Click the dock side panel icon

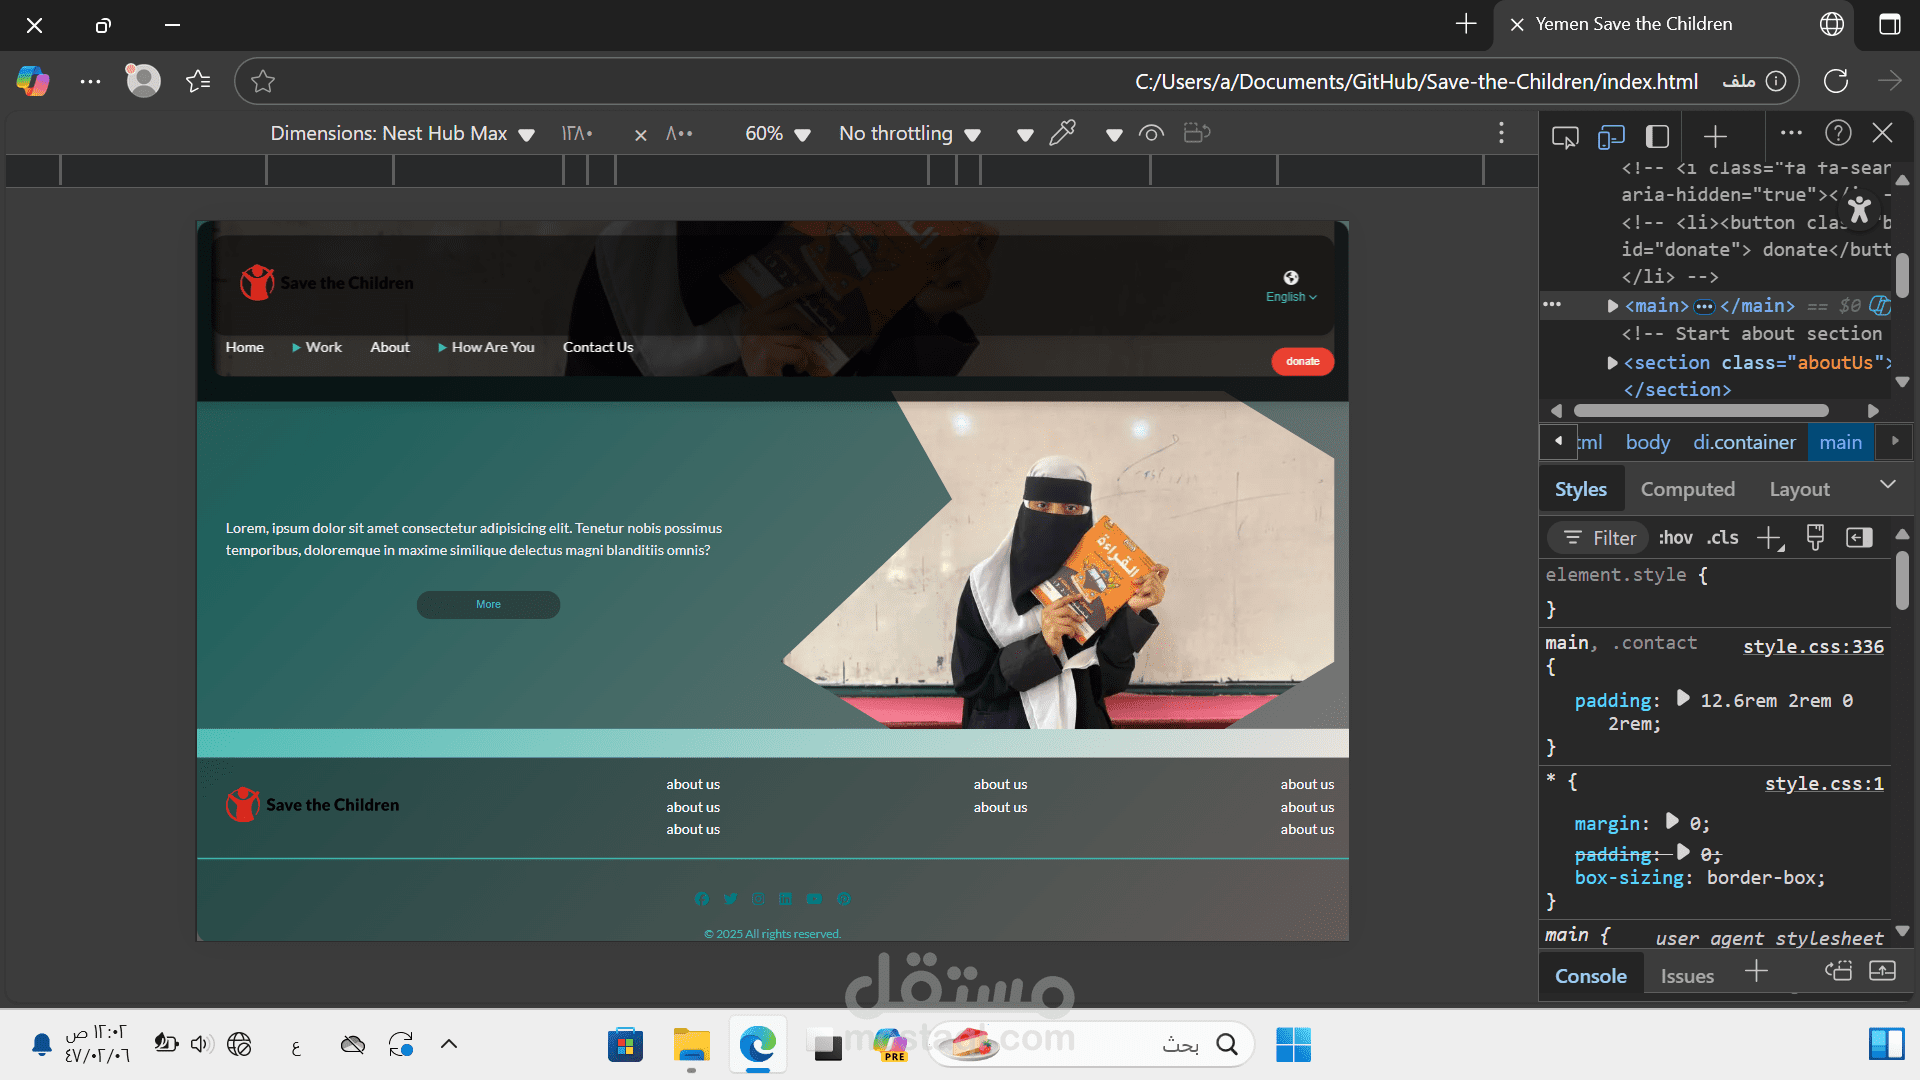coord(1657,136)
